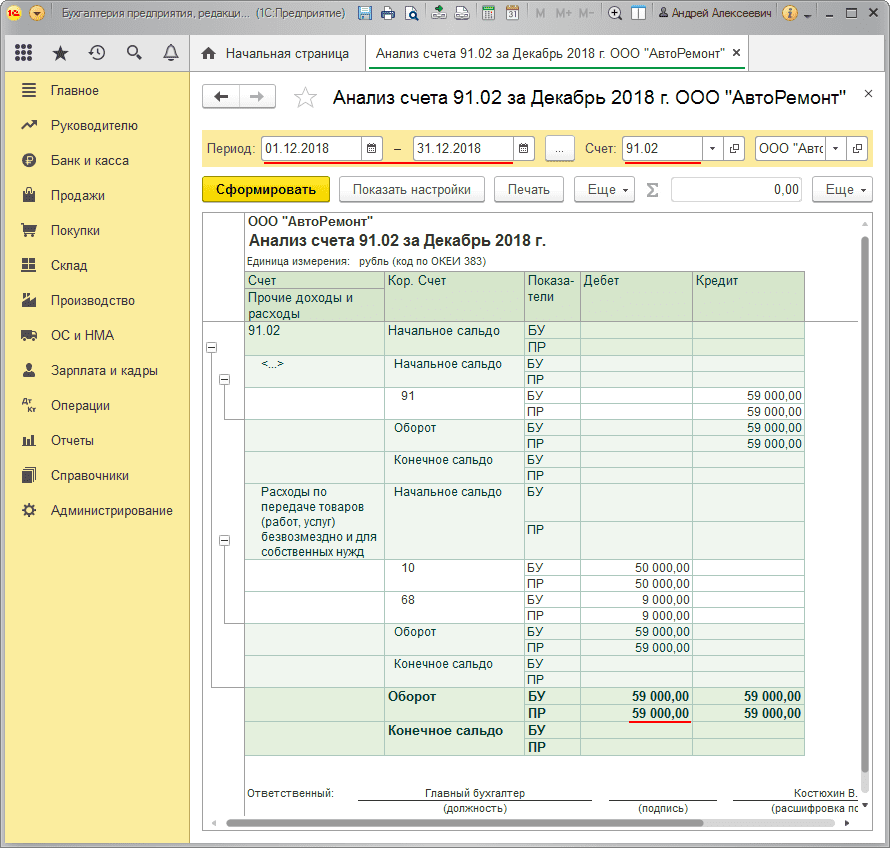Open the search magnifier icon
Viewport: 890px width, 848px height.
pos(134,53)
